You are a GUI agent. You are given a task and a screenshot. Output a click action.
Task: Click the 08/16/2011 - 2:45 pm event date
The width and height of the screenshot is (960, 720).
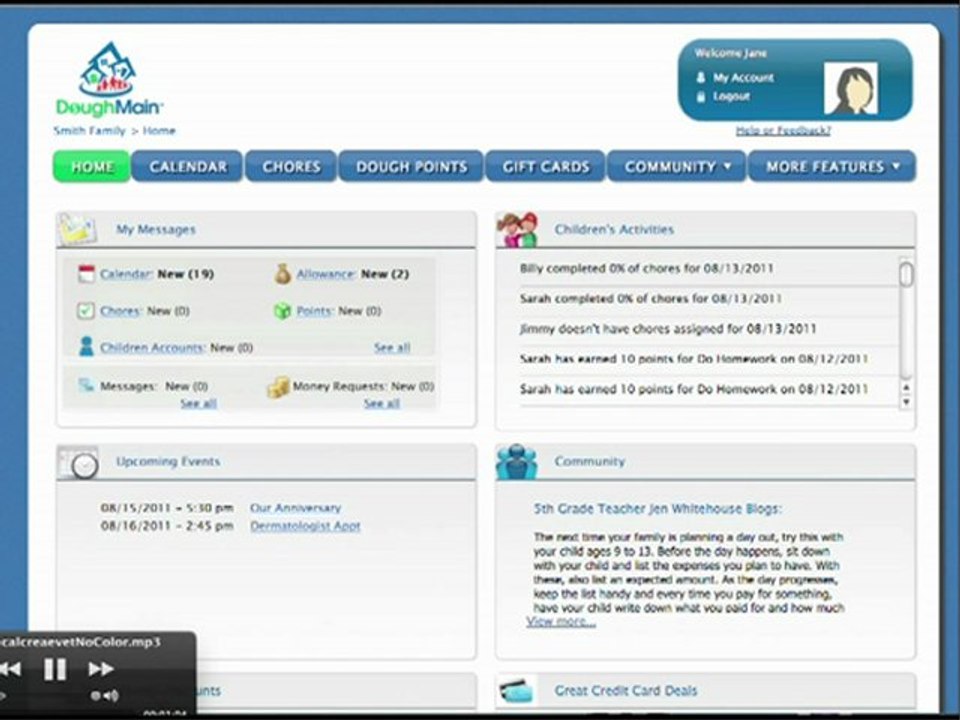pyautogui.click(x=167, y=526)
